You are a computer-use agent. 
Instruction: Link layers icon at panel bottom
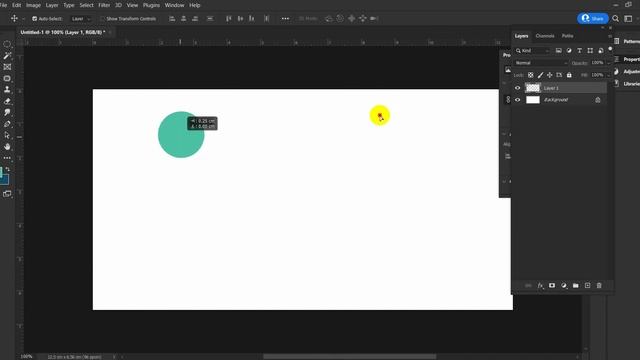[x=528, y=286]
